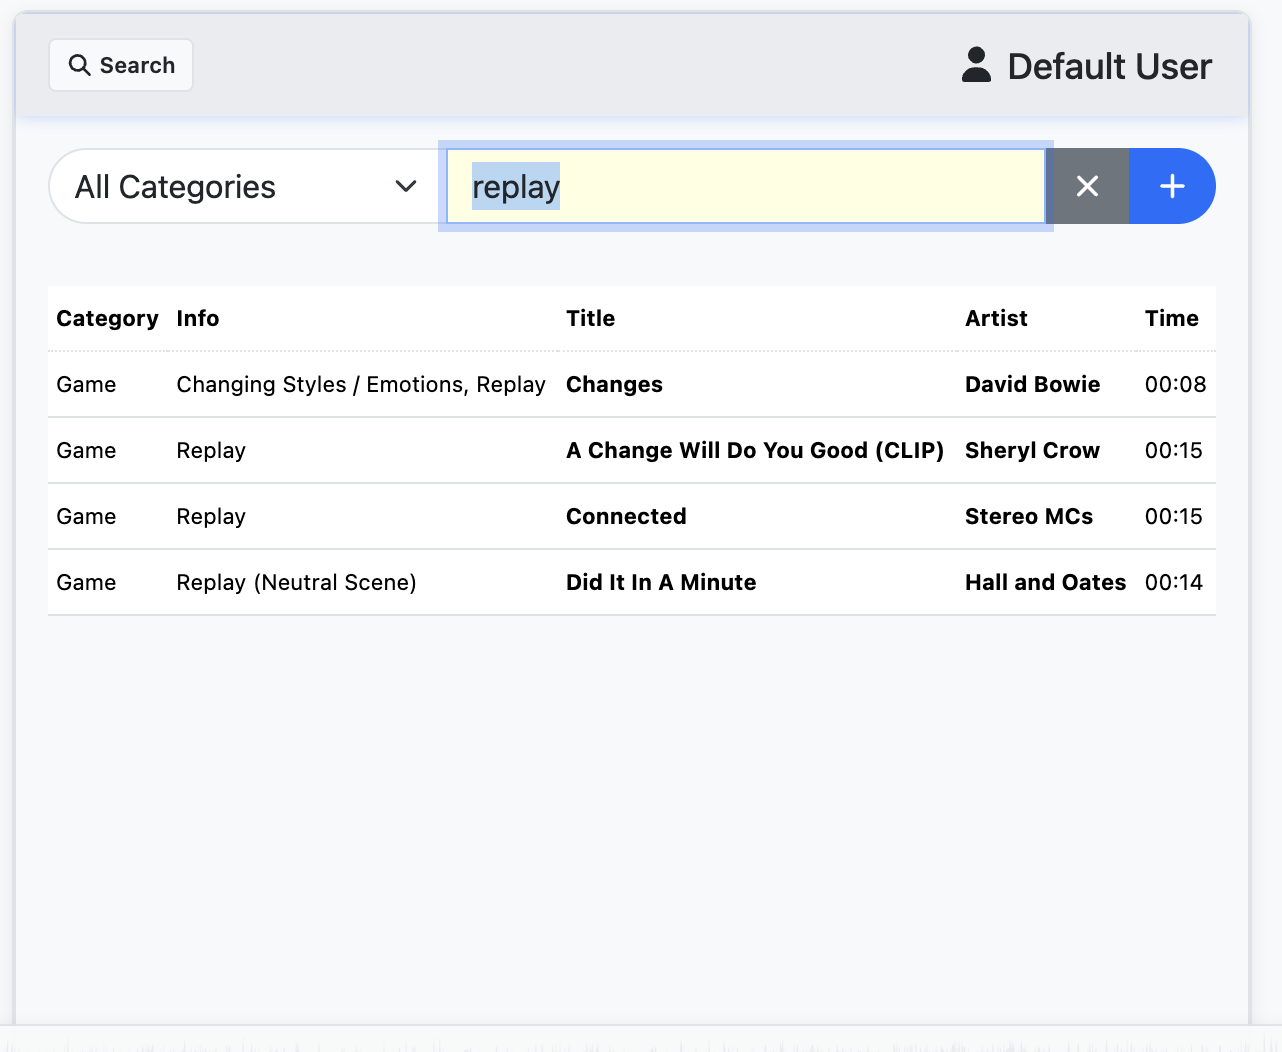Sort tracks by the Category column

107,318
